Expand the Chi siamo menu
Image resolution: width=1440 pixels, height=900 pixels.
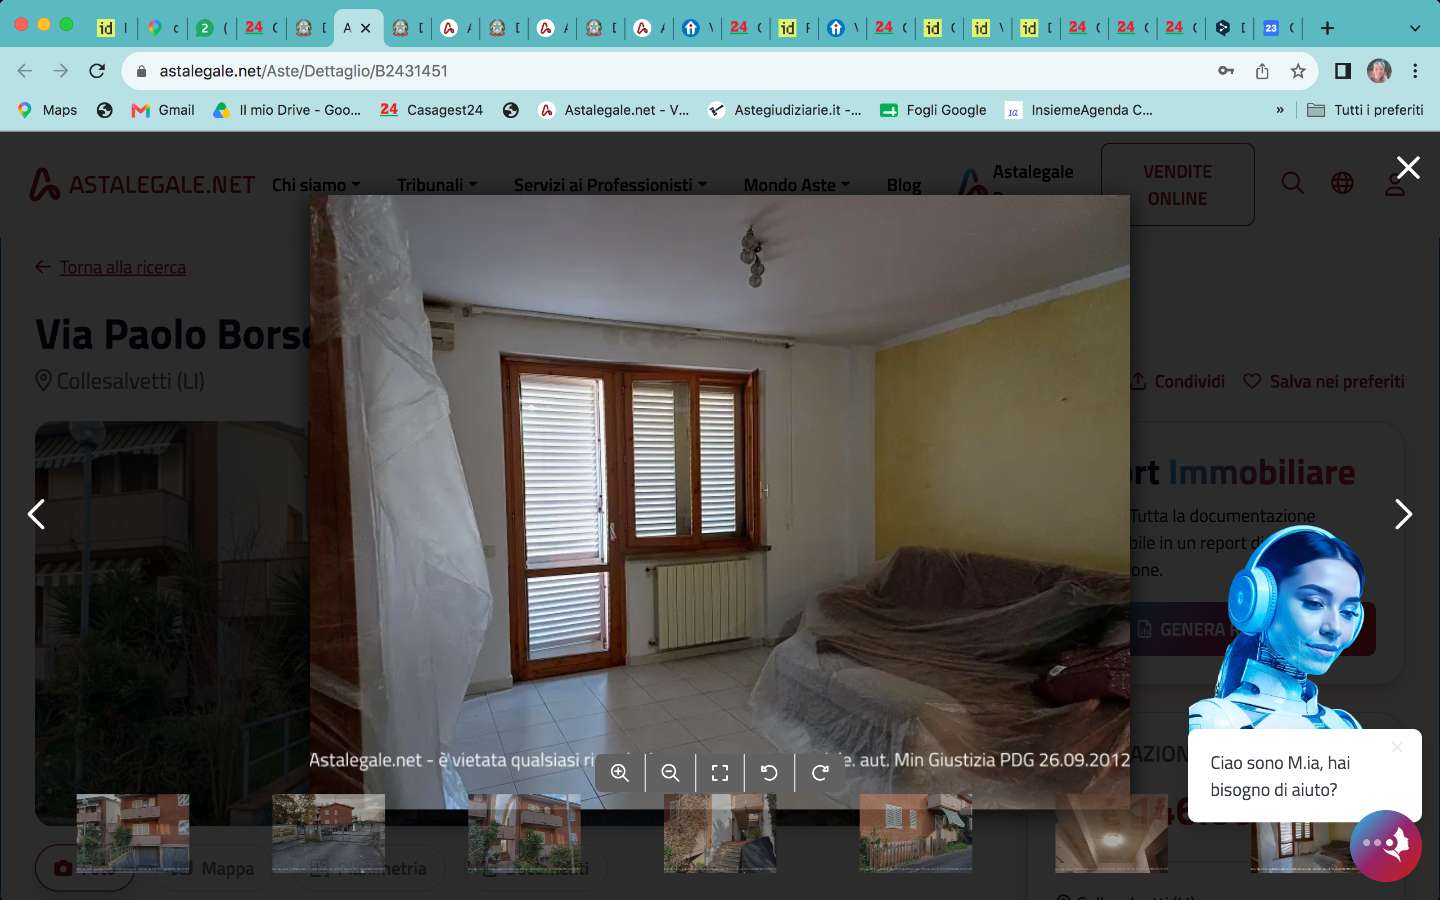pyautogui.click(x=316, y=185)
